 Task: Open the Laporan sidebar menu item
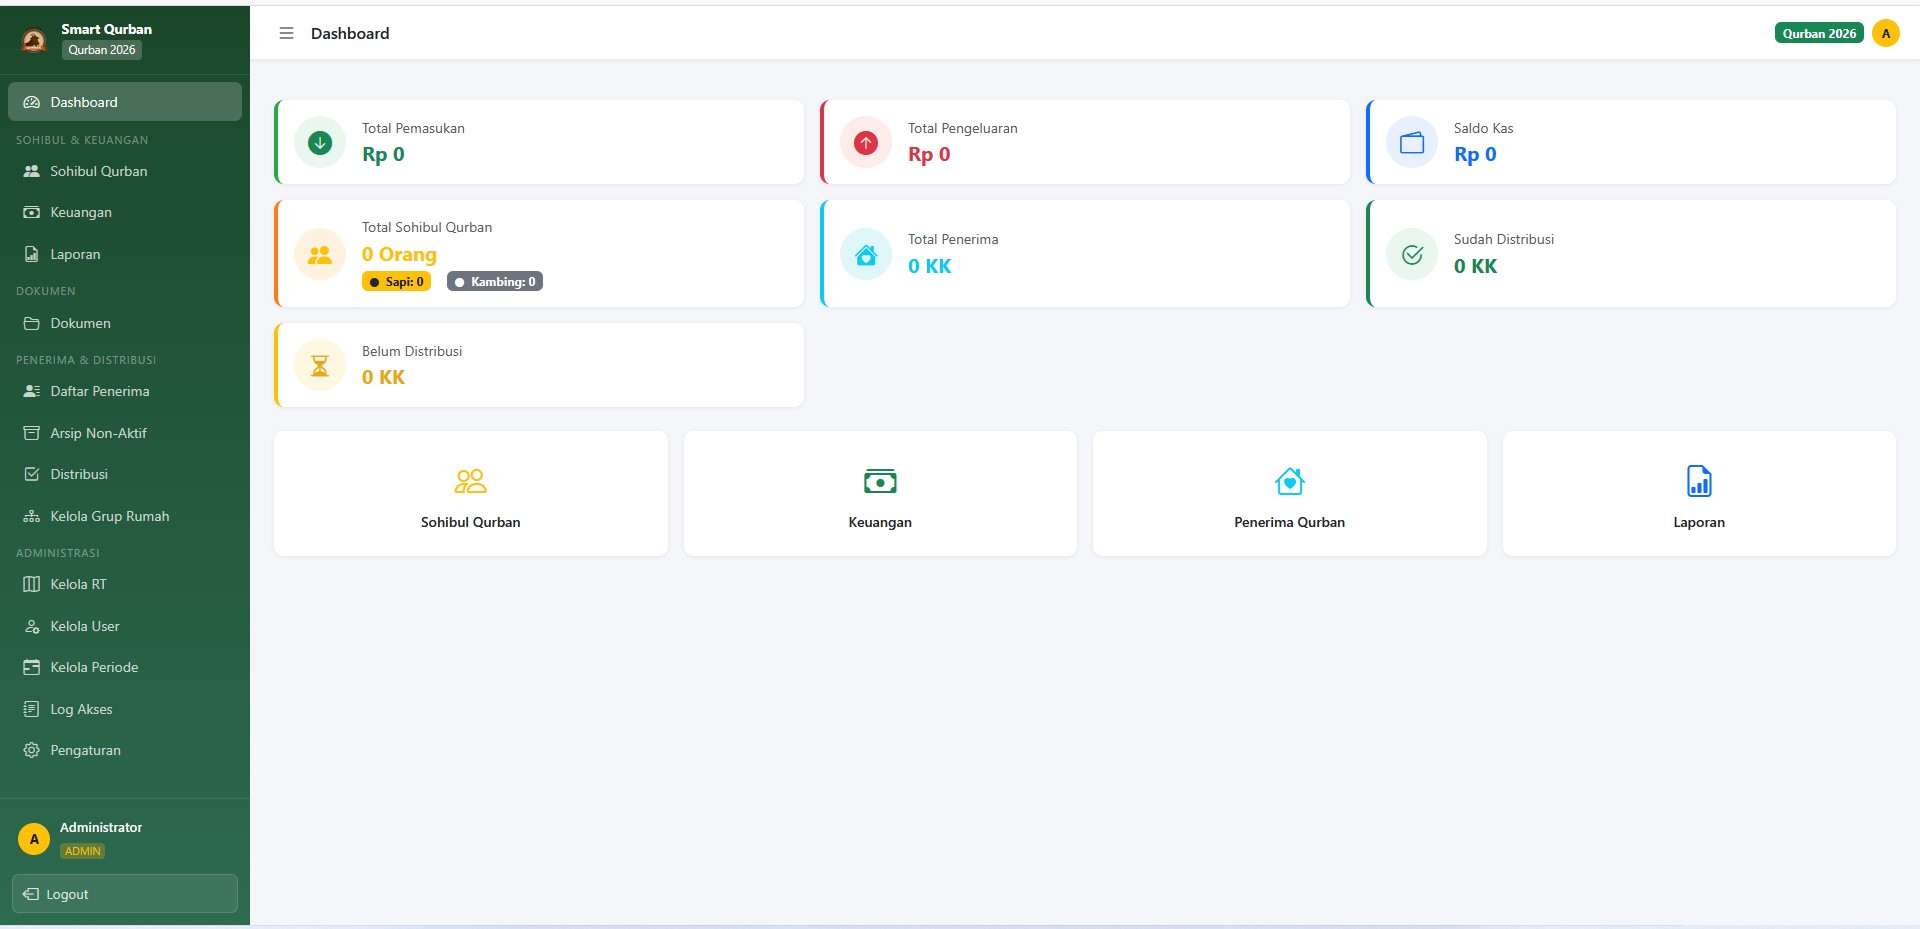coord(125,254)
